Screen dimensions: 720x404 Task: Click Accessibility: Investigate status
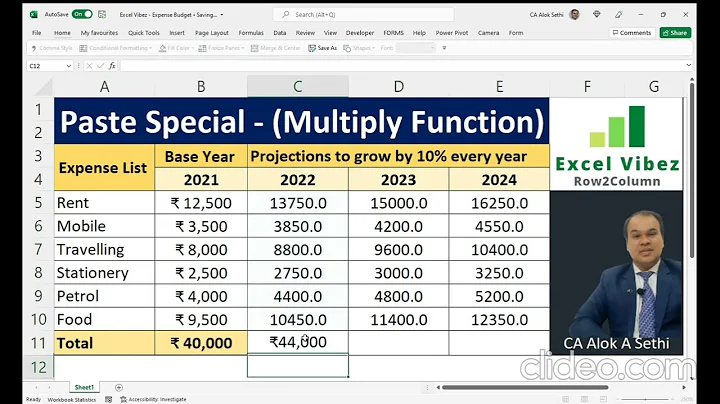point(153,399)
